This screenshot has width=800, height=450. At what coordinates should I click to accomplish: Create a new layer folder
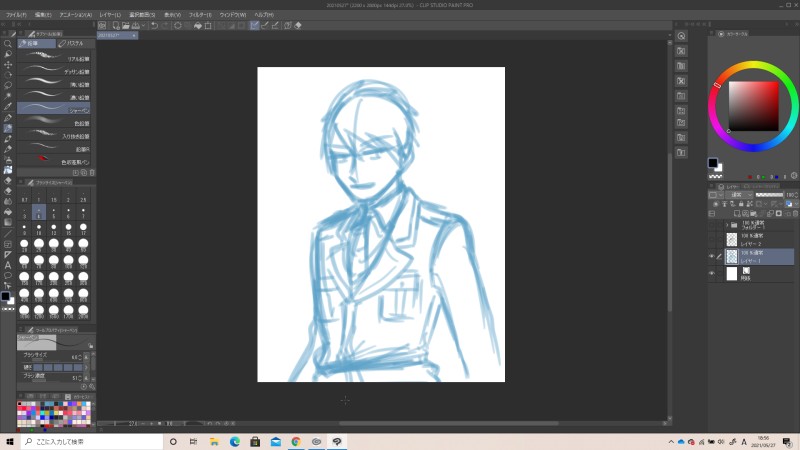[x=754, y=214]
